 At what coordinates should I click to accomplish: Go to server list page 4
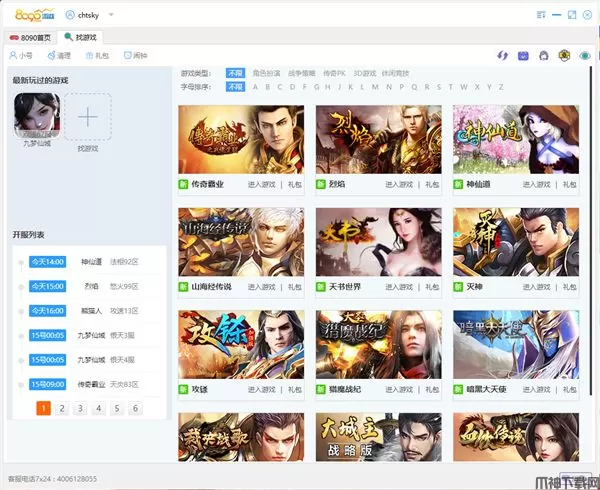coord(98,409)
